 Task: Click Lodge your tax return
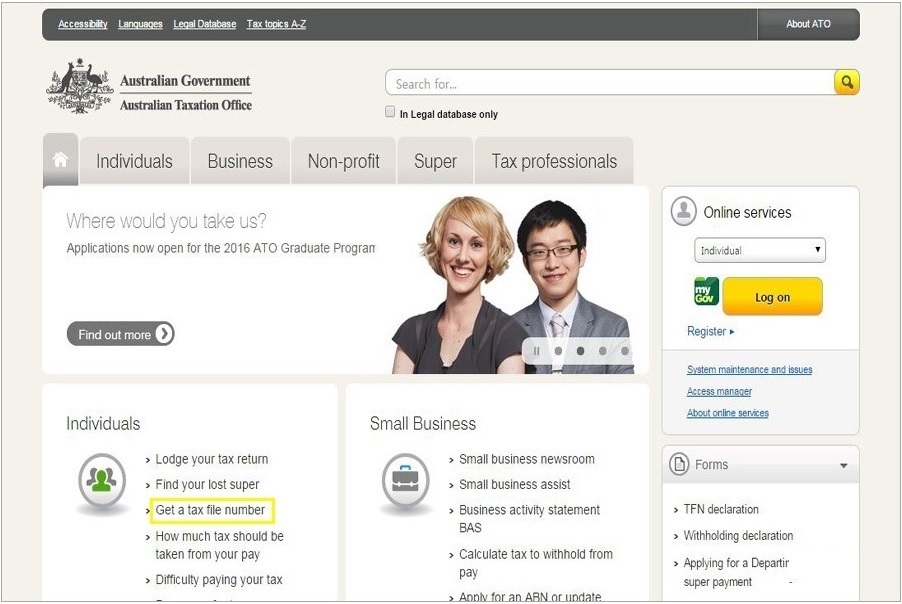(x=212, y=459)
